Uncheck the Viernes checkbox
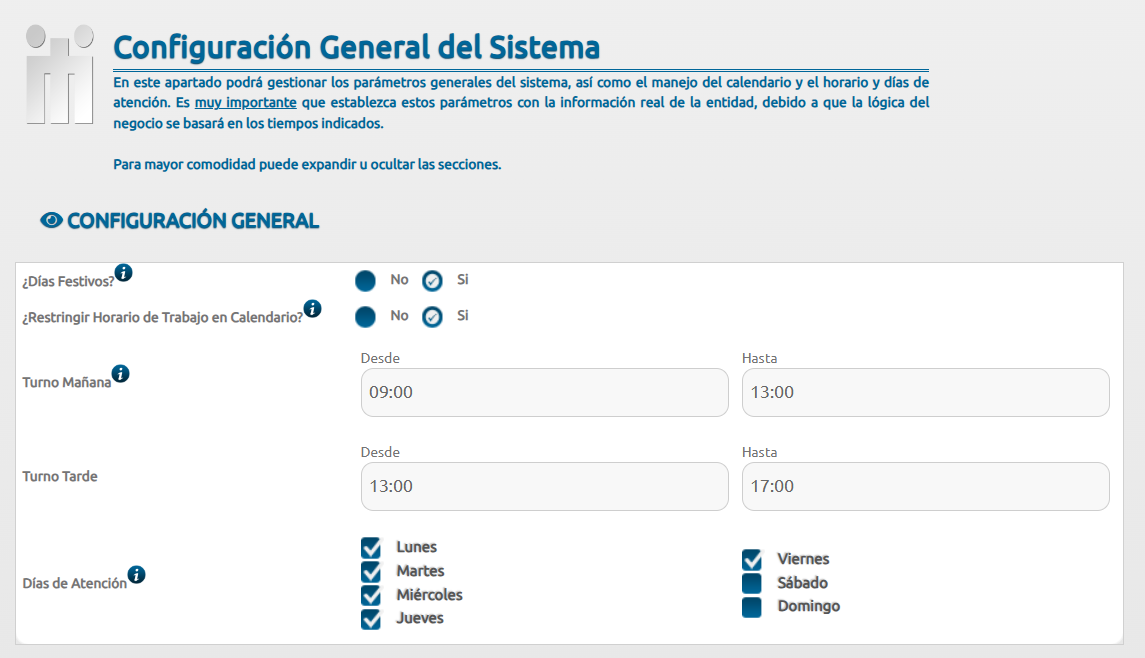The height and width of the screenshot is (658, 1145). coord(752,560)
